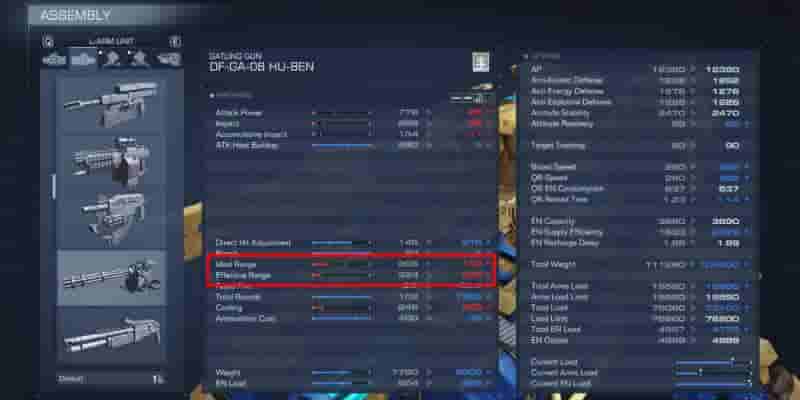Click the Anti-Kinetic Defense row
Image resolution: width=800 pixels, height=400 pixels.
[641, 80]
